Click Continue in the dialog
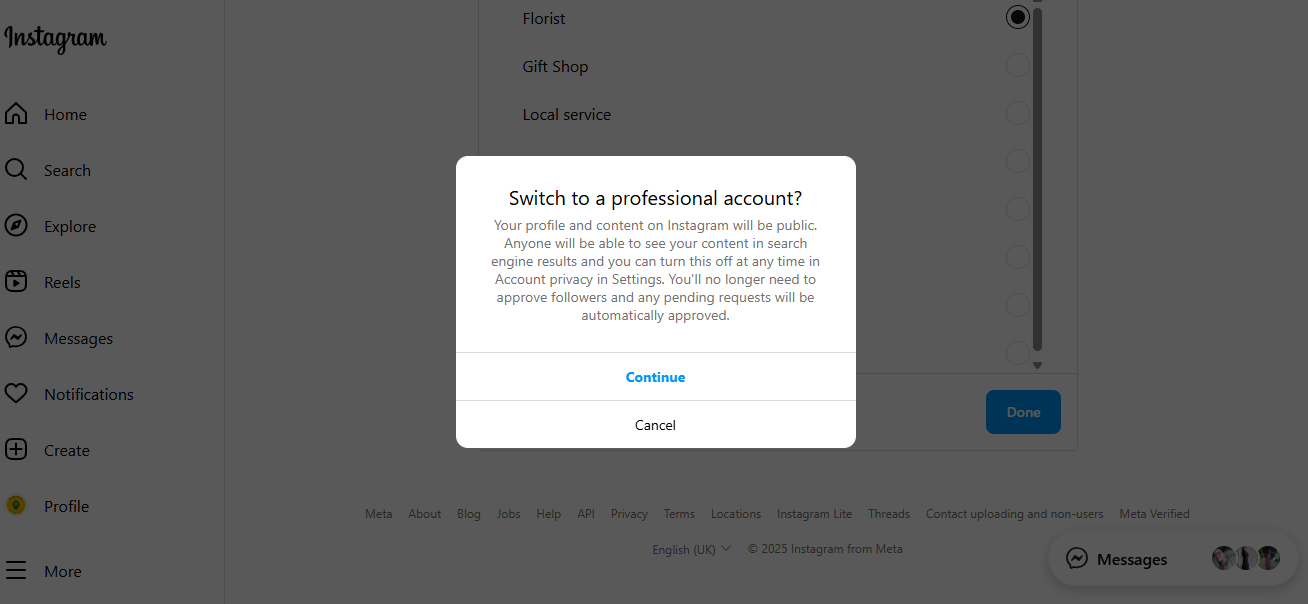 [656, 377]
